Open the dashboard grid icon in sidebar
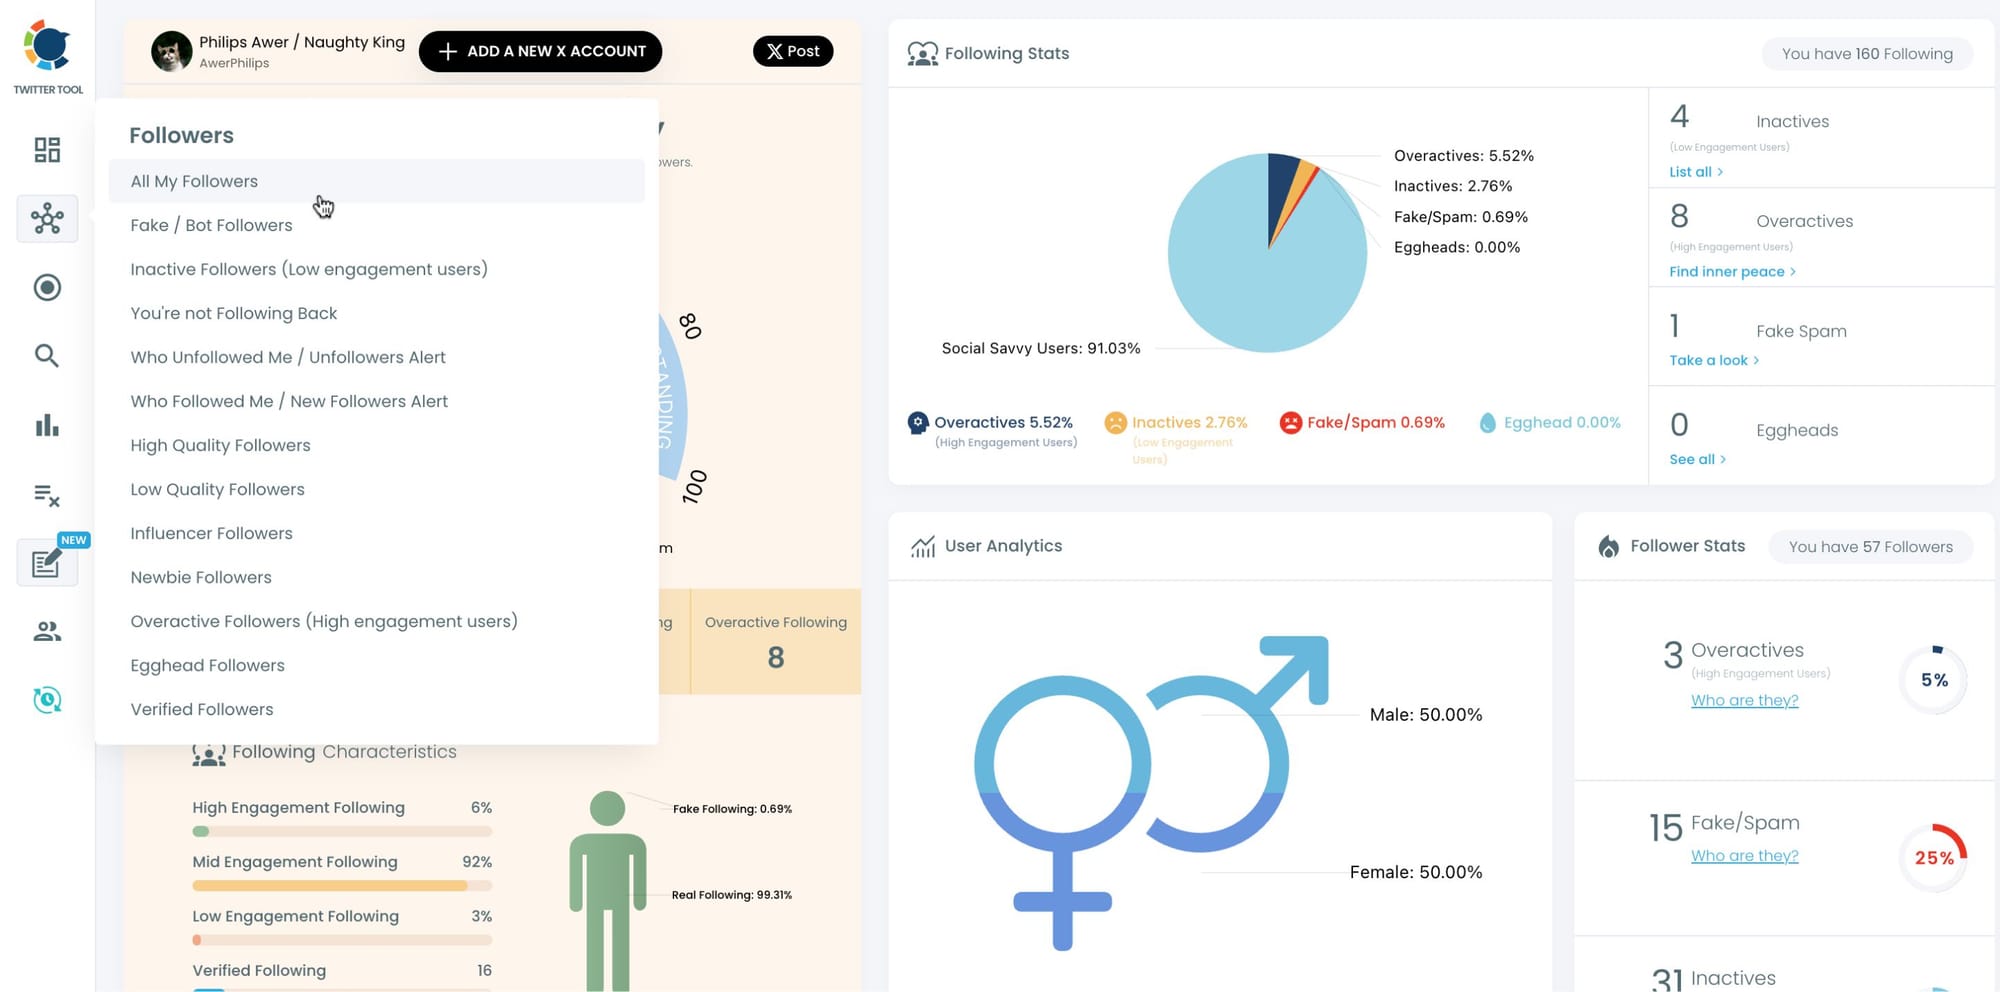This screenshot has height=992, width=2000. point(47,150)
